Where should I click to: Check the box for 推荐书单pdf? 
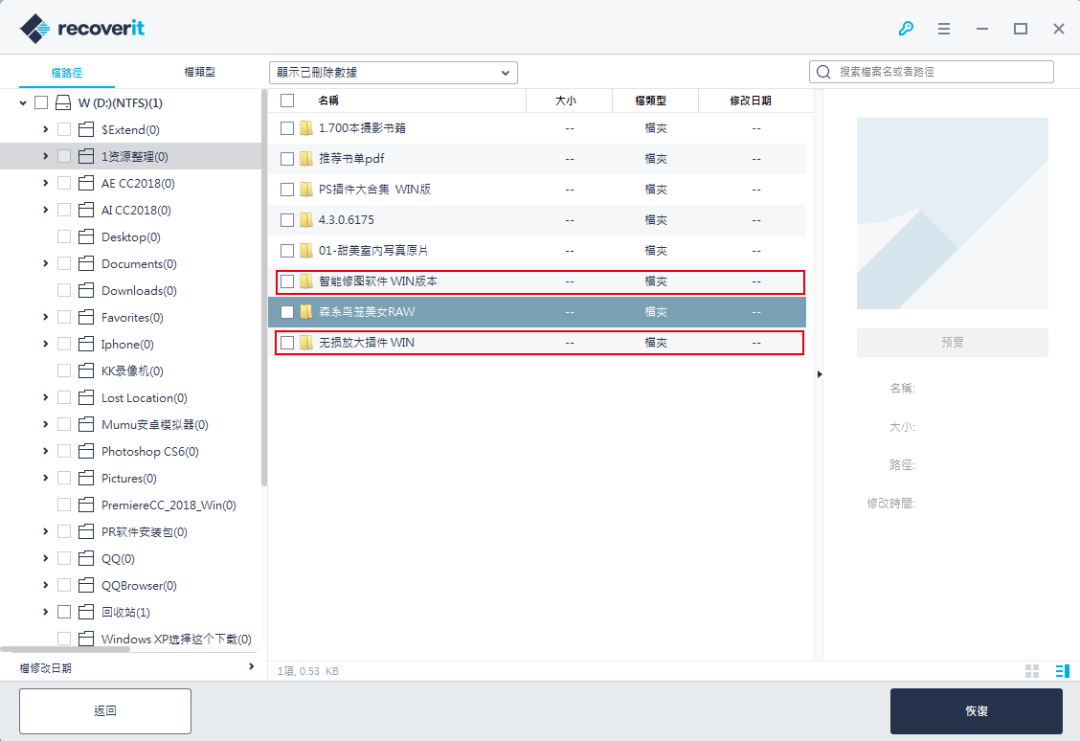pyautogui.click(x=287, y=159)
